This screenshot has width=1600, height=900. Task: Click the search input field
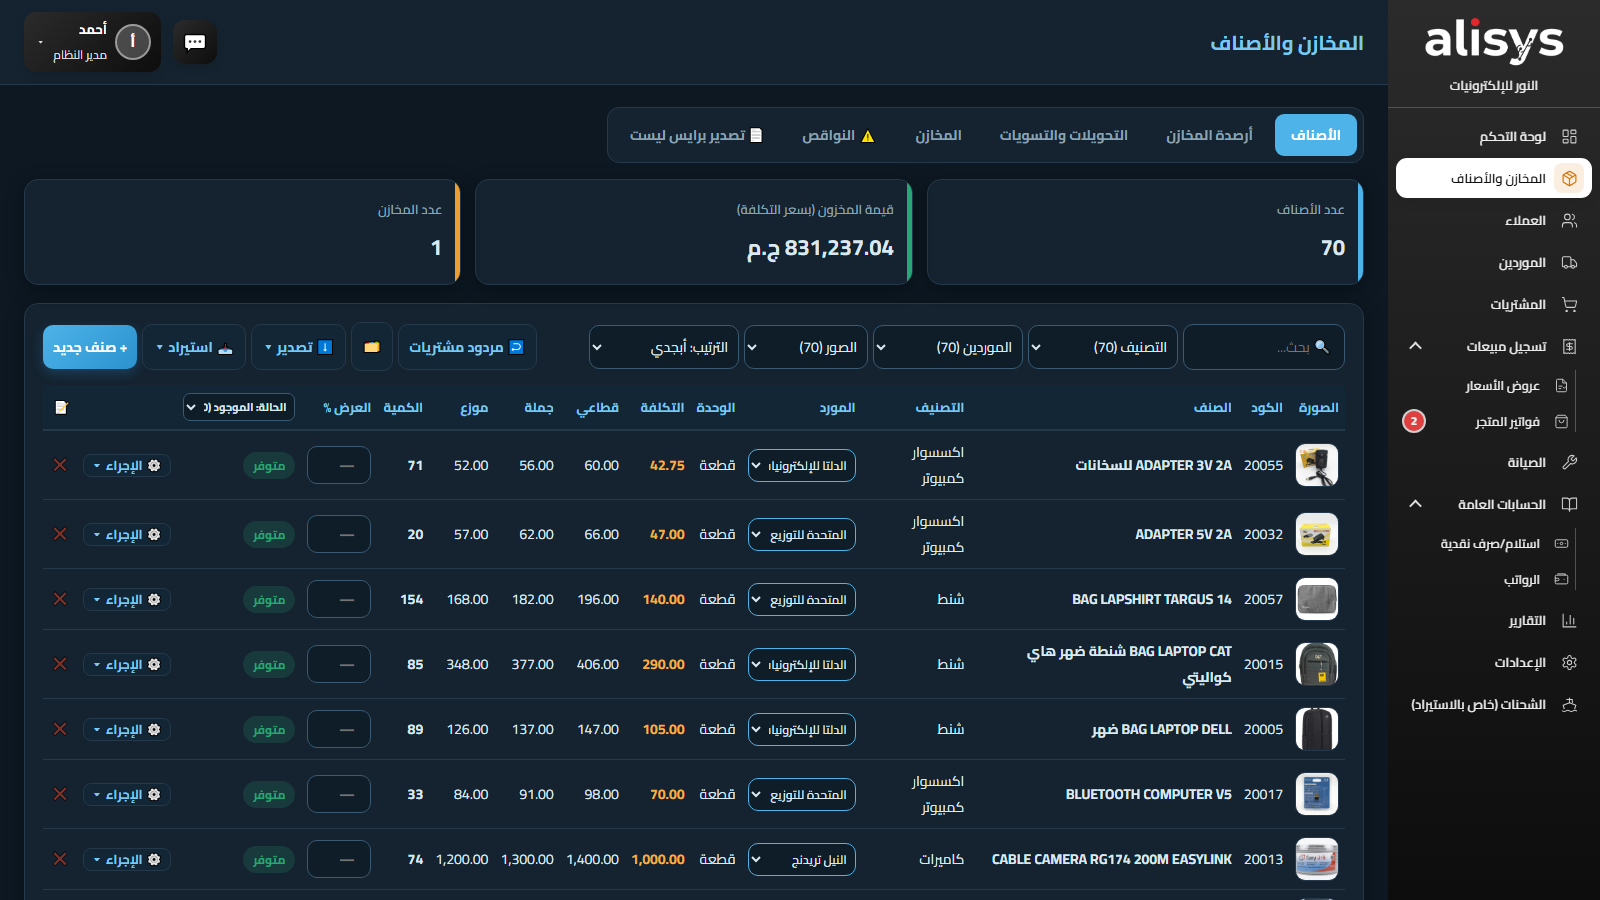click(1264, 347)
